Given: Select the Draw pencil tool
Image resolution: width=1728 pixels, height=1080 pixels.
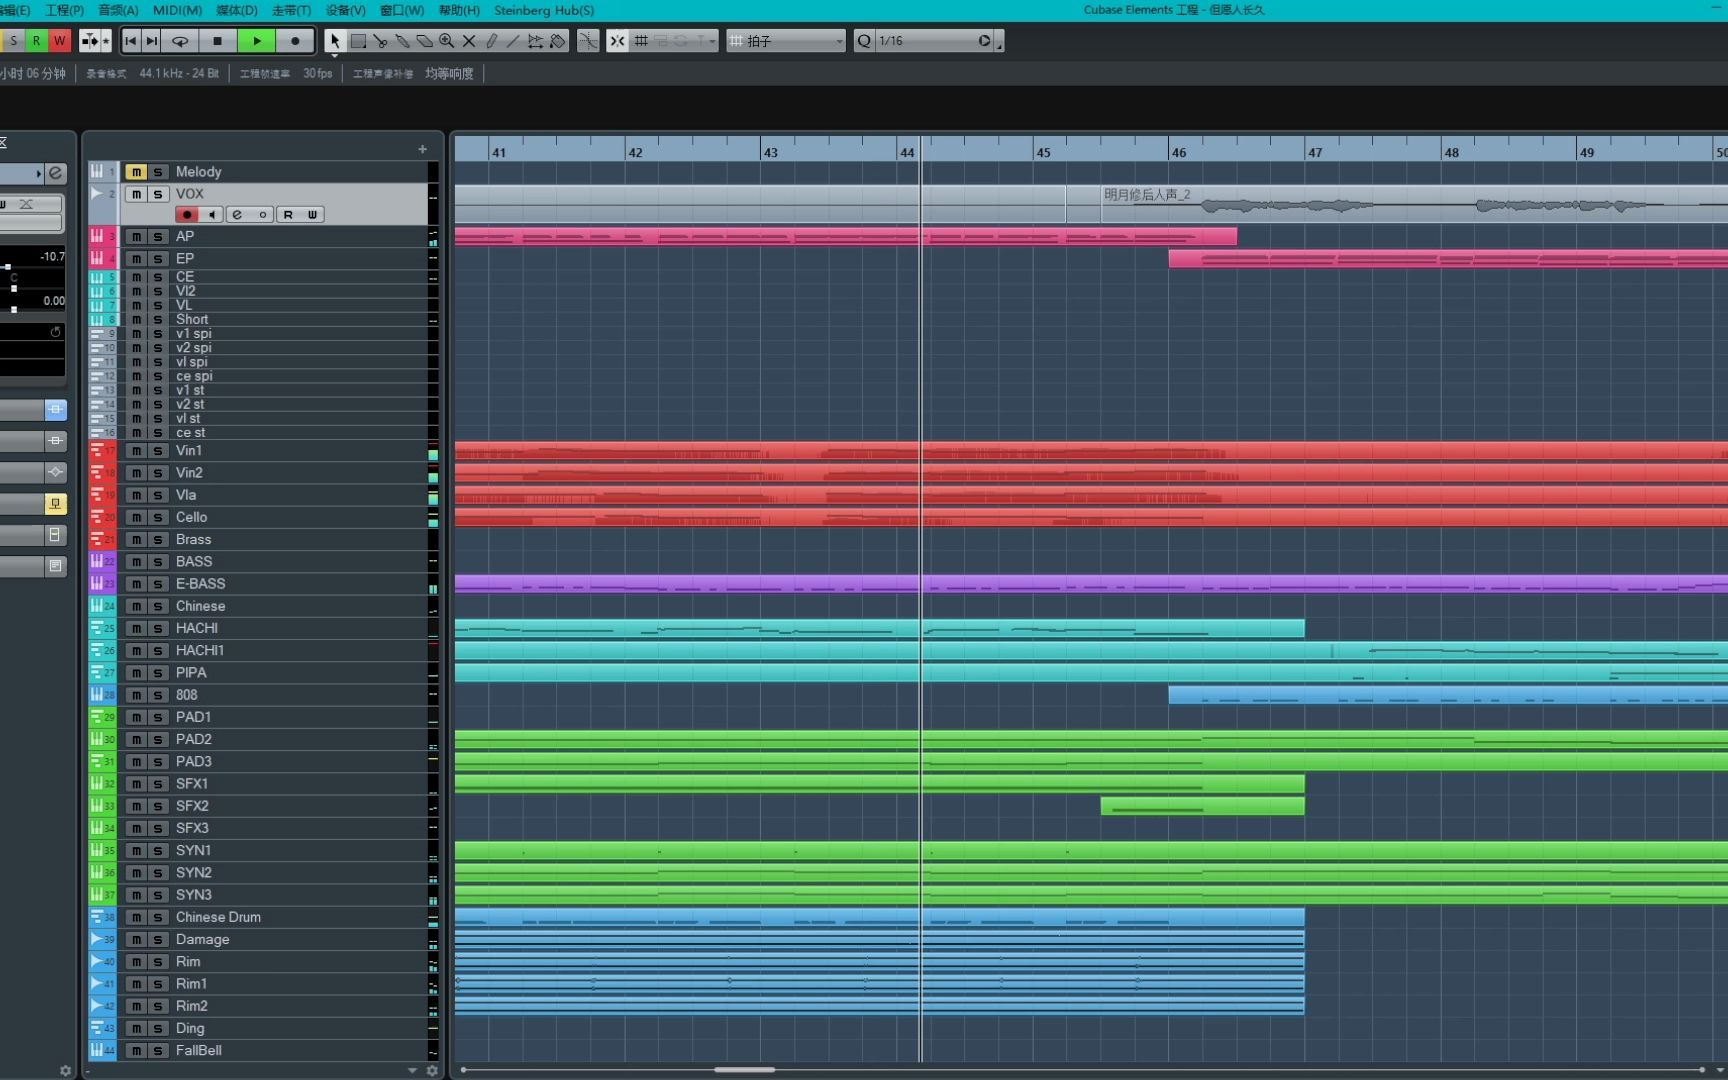Looking at the screenshot, I should [491, 41].
